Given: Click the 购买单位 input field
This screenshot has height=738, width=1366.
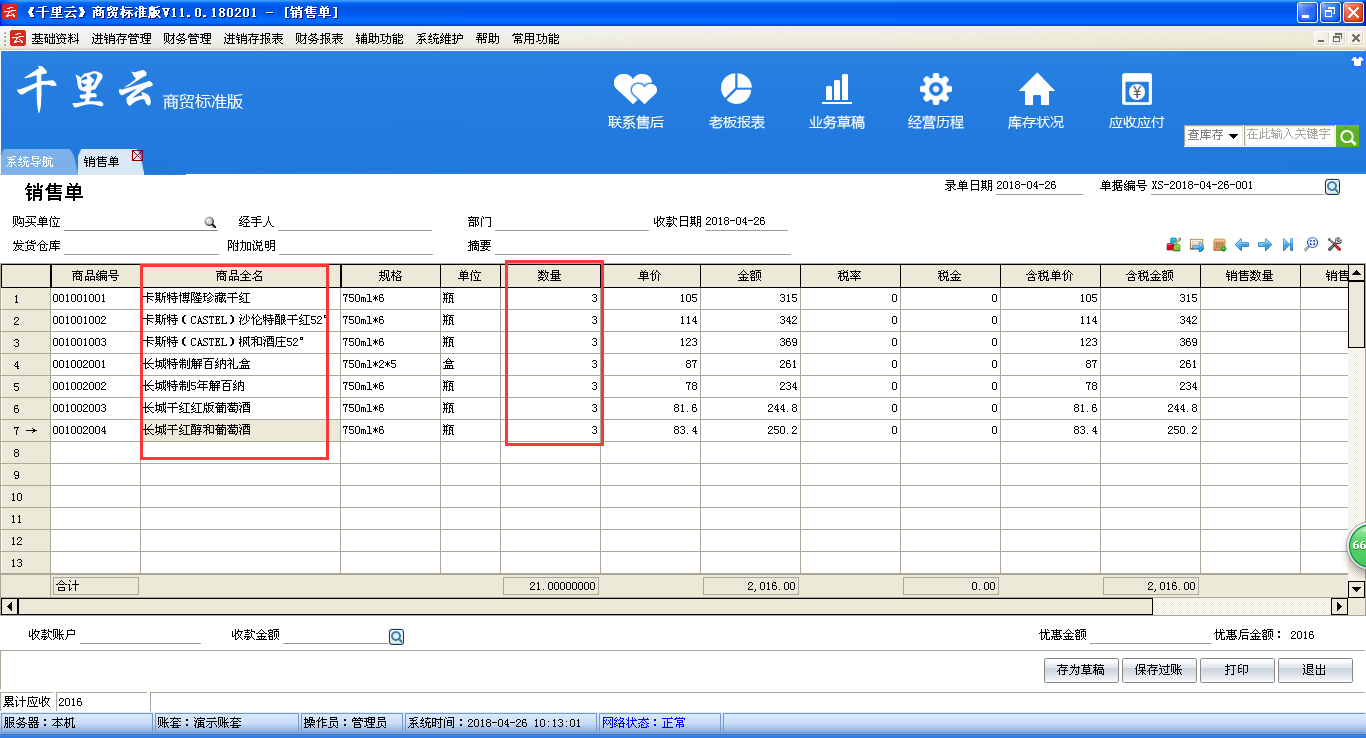Looking at the screenshot, I should click(x=133, y=222).
